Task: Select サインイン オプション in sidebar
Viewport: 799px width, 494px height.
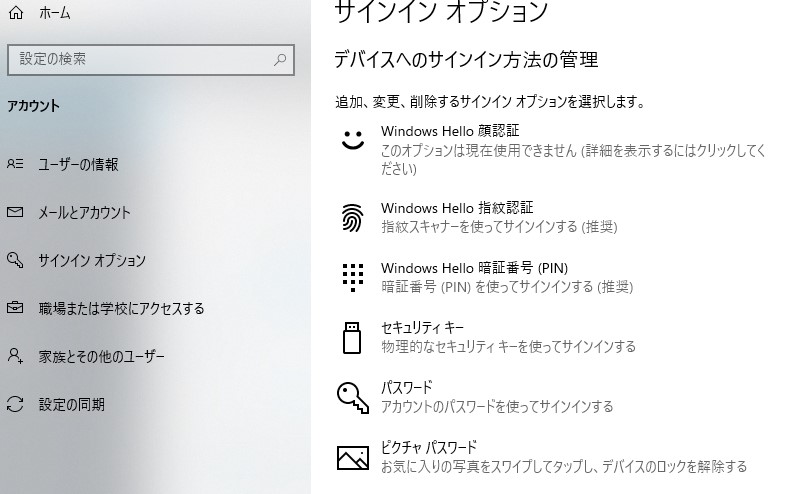Action: [92, 260]
